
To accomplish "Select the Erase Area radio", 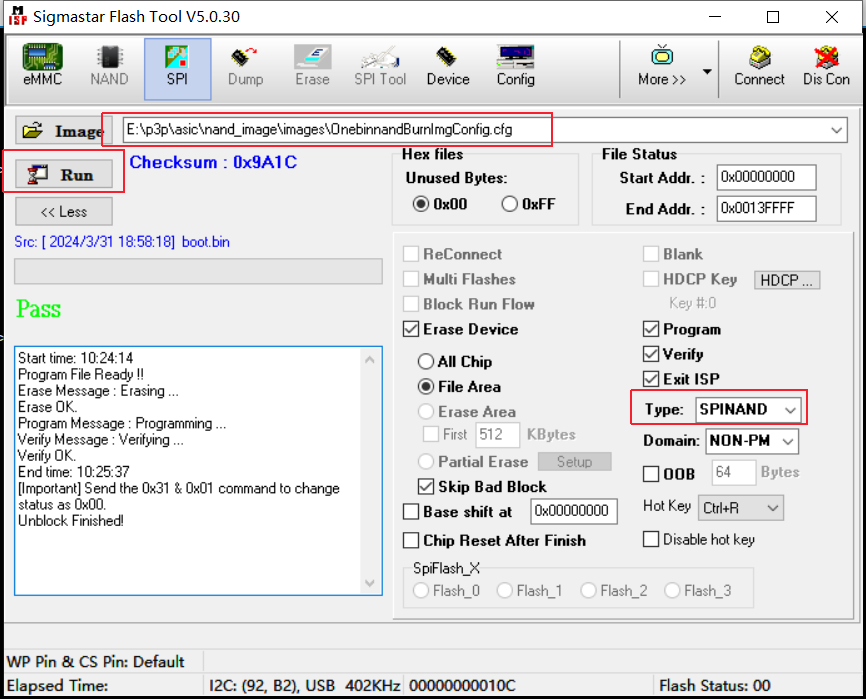I will [425, 411].
